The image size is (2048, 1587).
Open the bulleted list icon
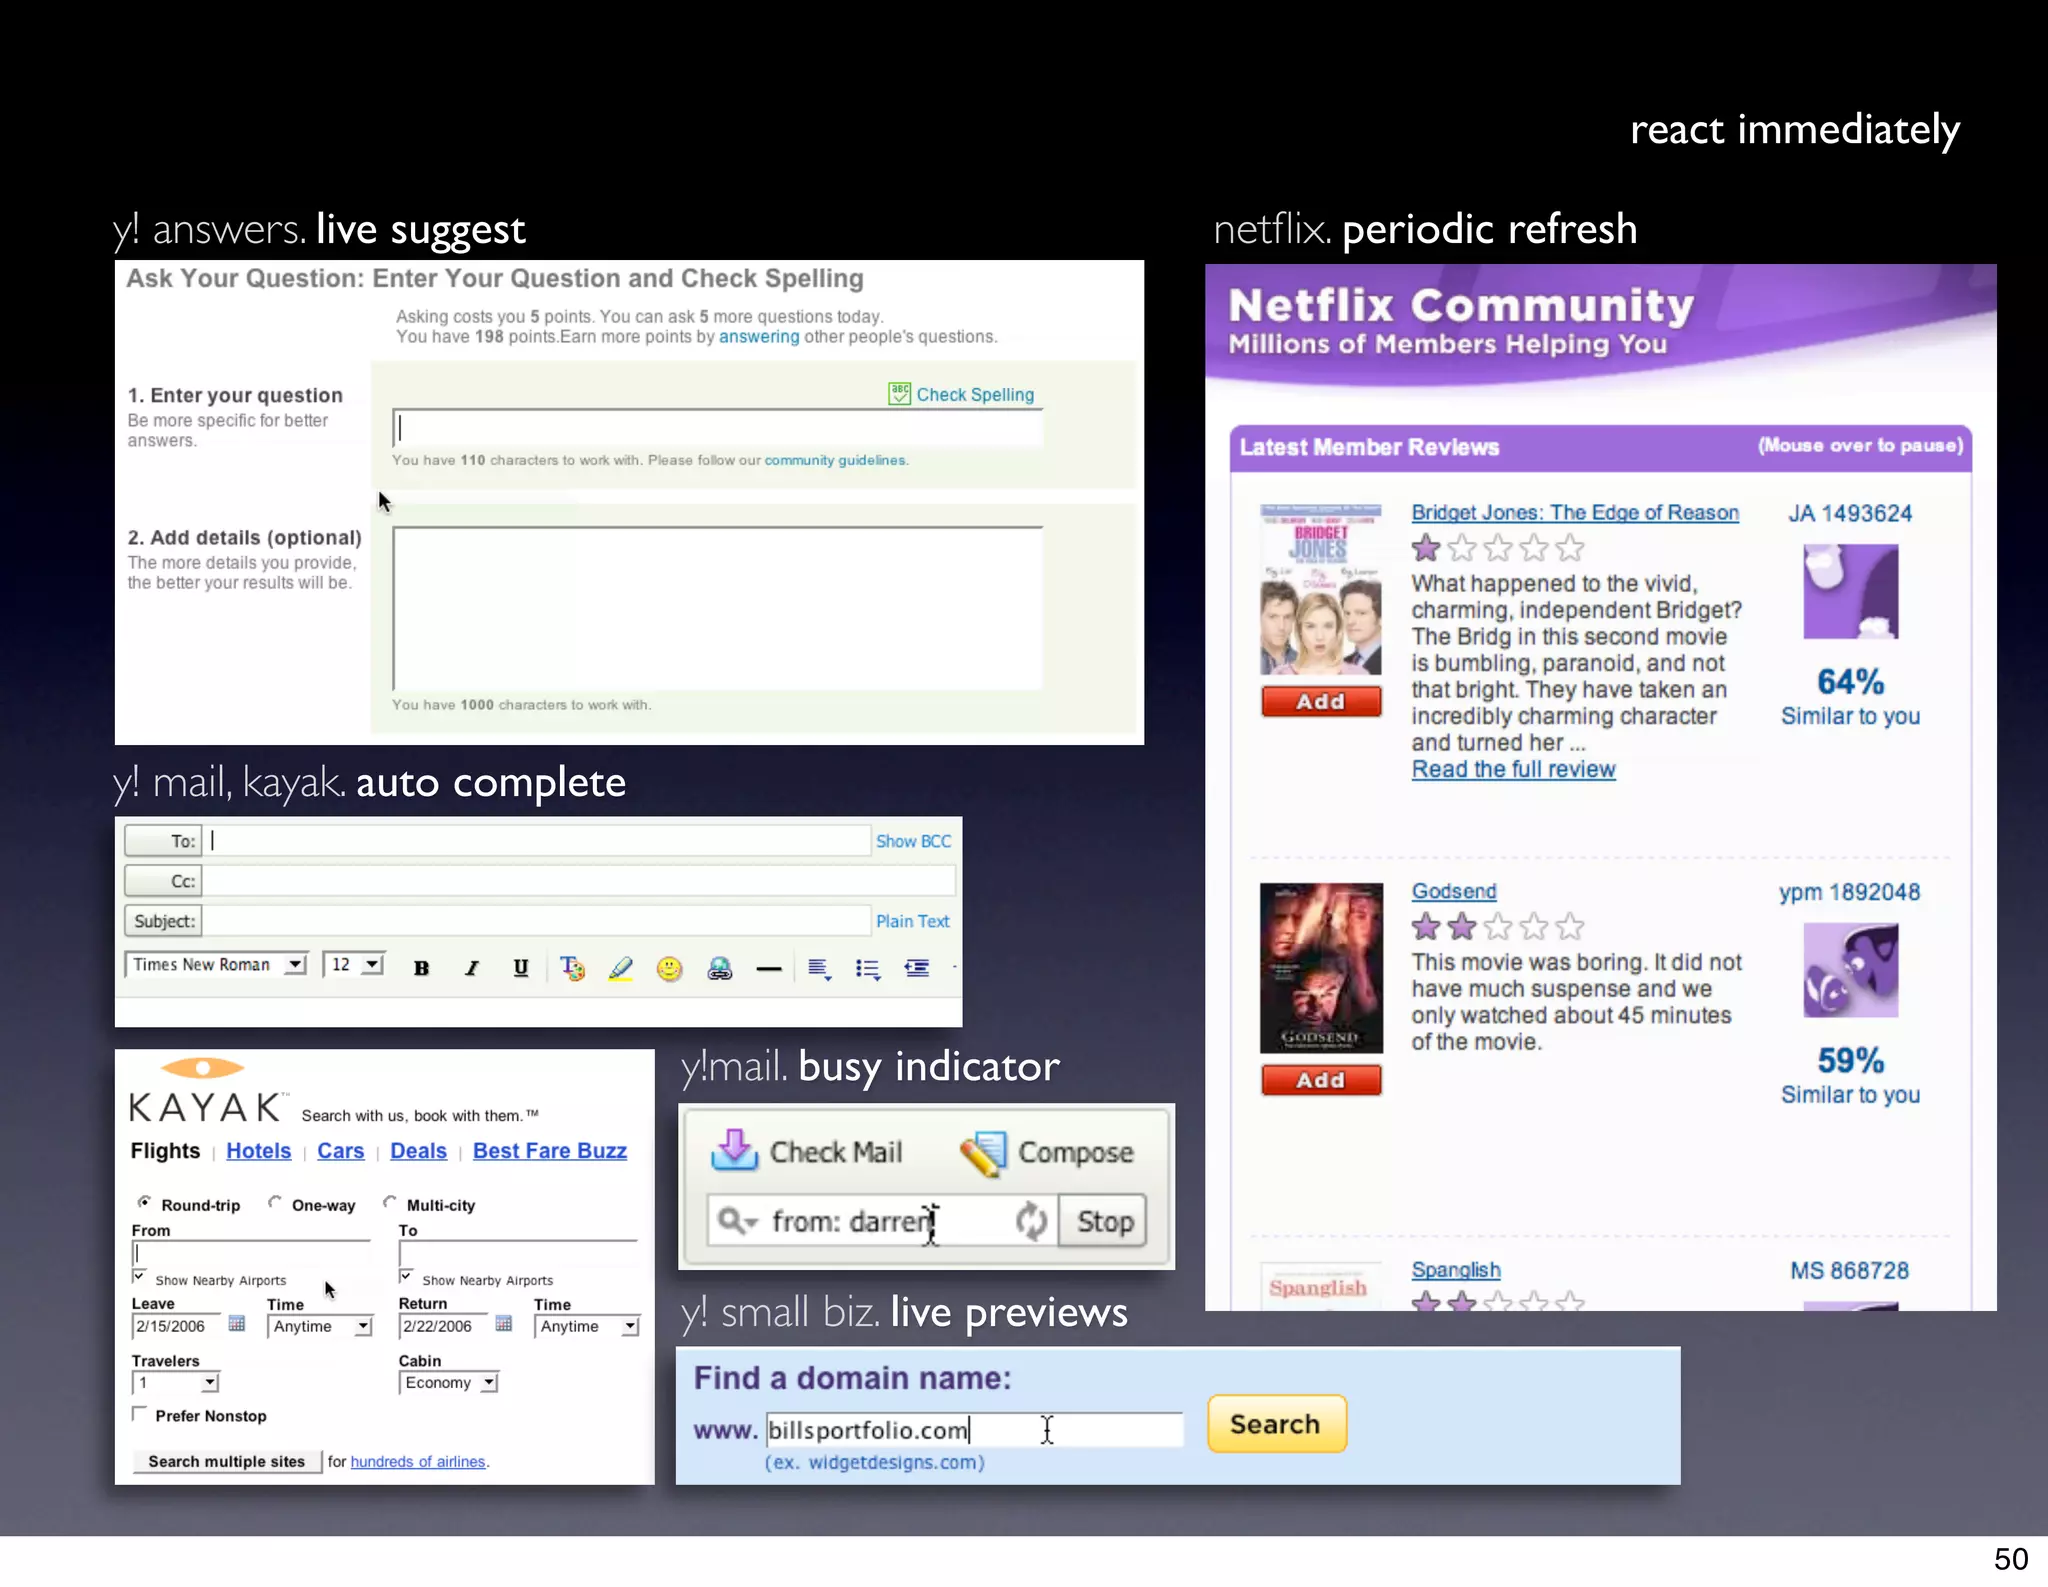(x=868, y=968)
